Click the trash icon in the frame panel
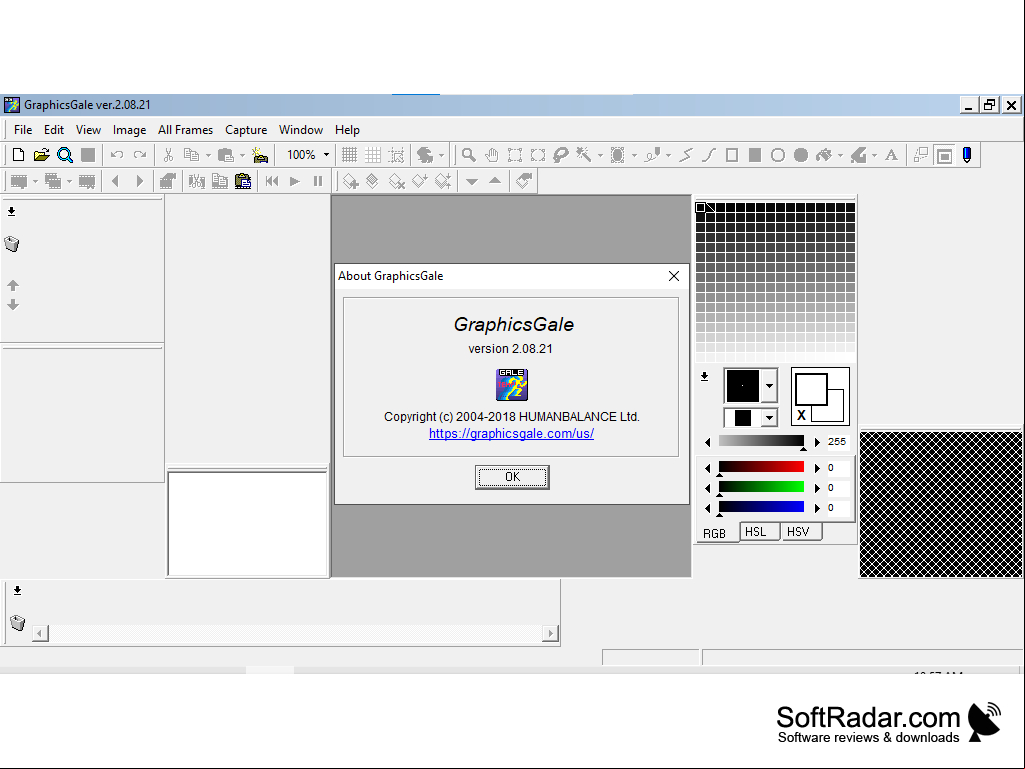This screenshot has width=1025, height=769. pos(18,623)
